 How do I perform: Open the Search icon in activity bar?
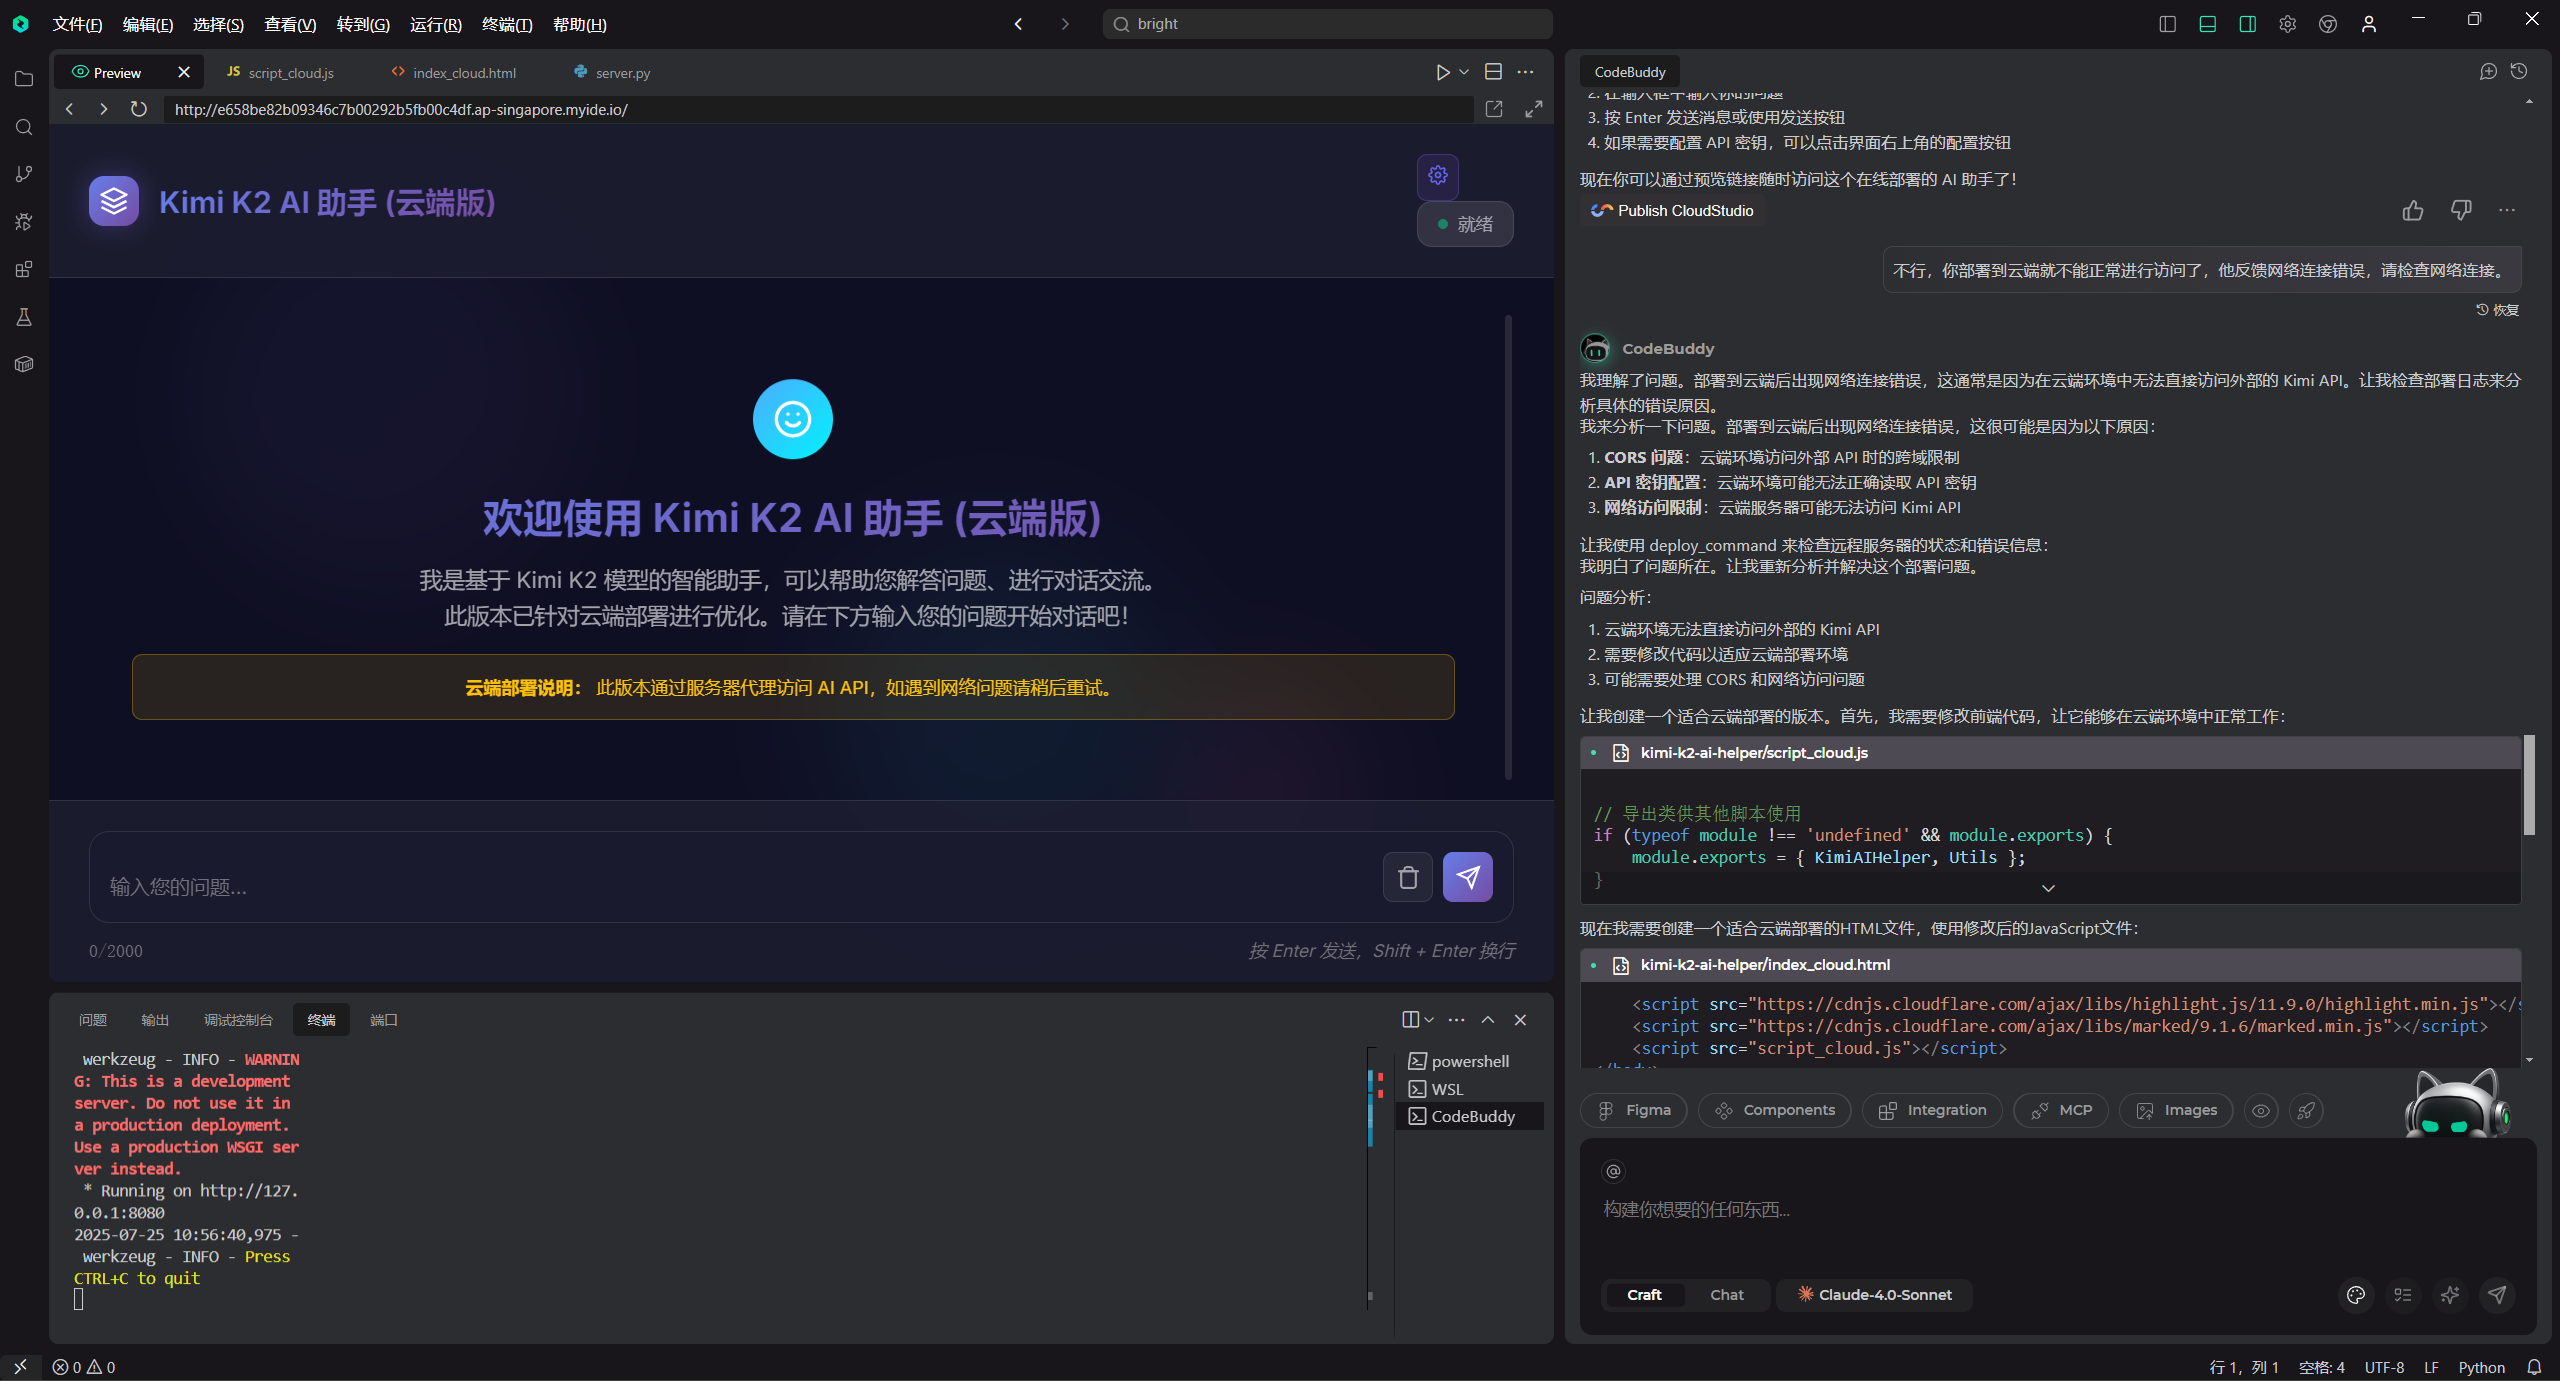click(x=24, y=127)
